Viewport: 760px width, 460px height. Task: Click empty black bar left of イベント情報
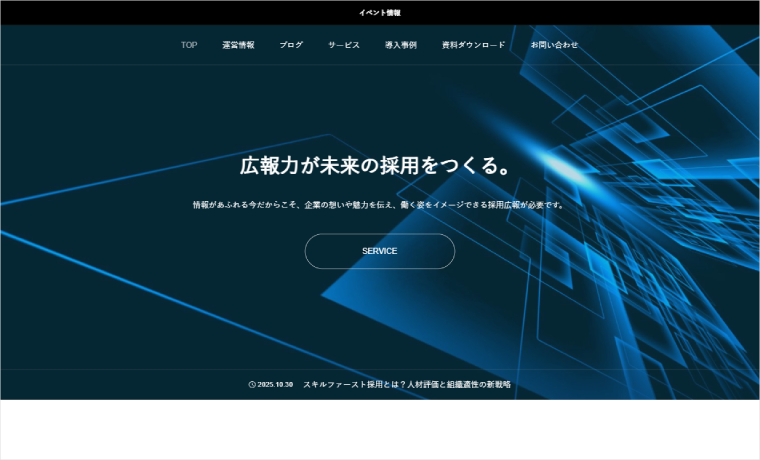click(x=150, y=13)
